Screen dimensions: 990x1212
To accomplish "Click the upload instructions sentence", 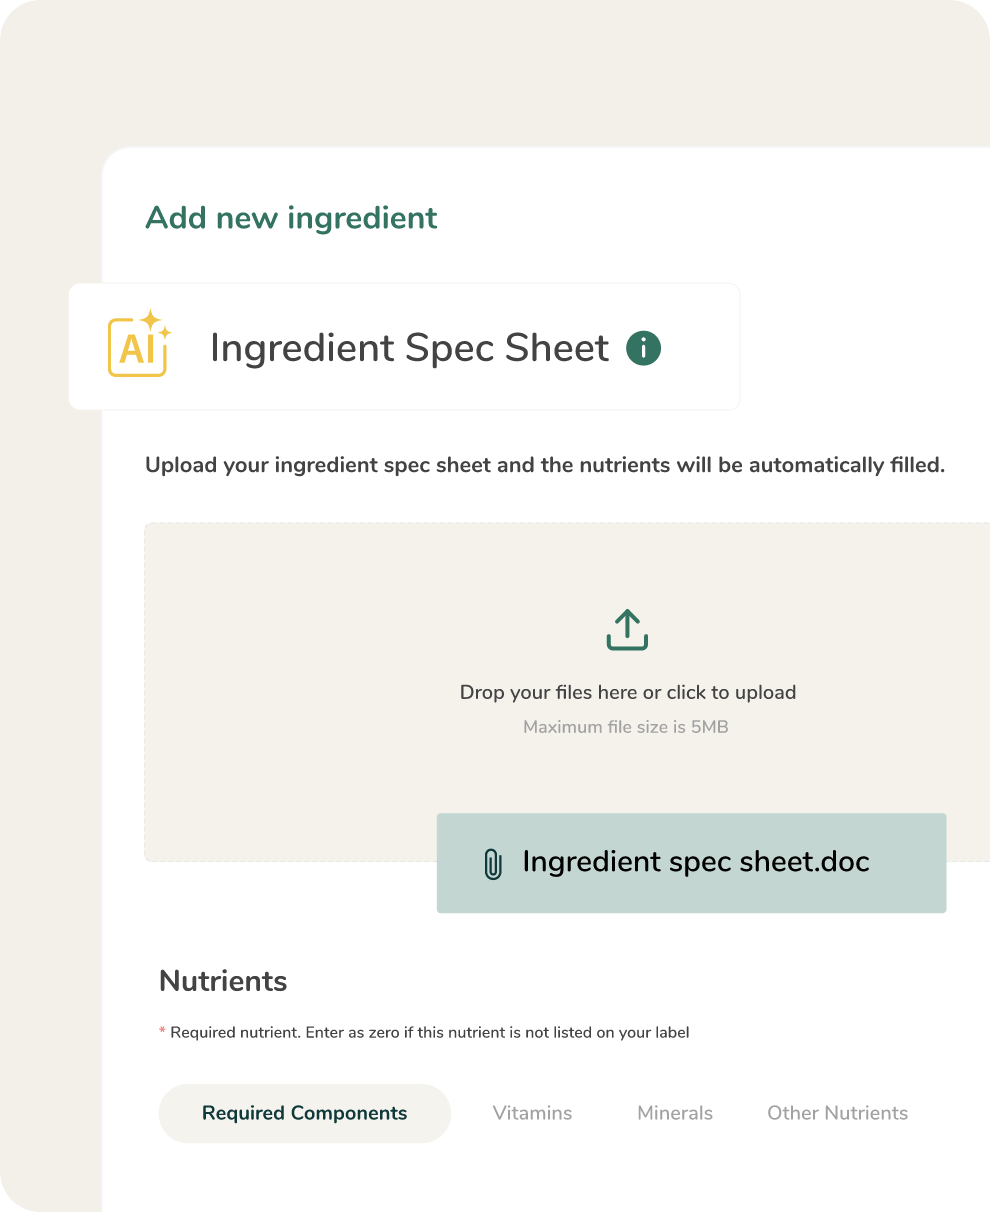I will [x=545, y=465].
